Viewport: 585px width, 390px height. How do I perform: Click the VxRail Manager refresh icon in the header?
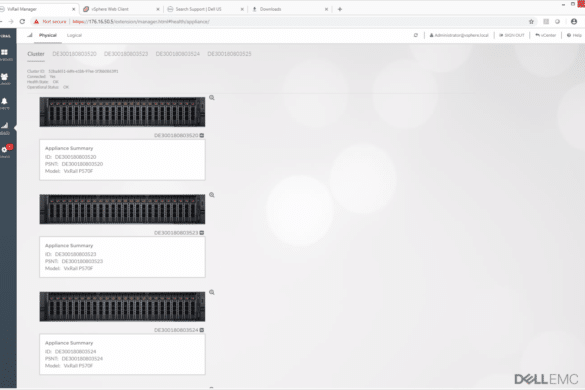(x=416, y=35)
